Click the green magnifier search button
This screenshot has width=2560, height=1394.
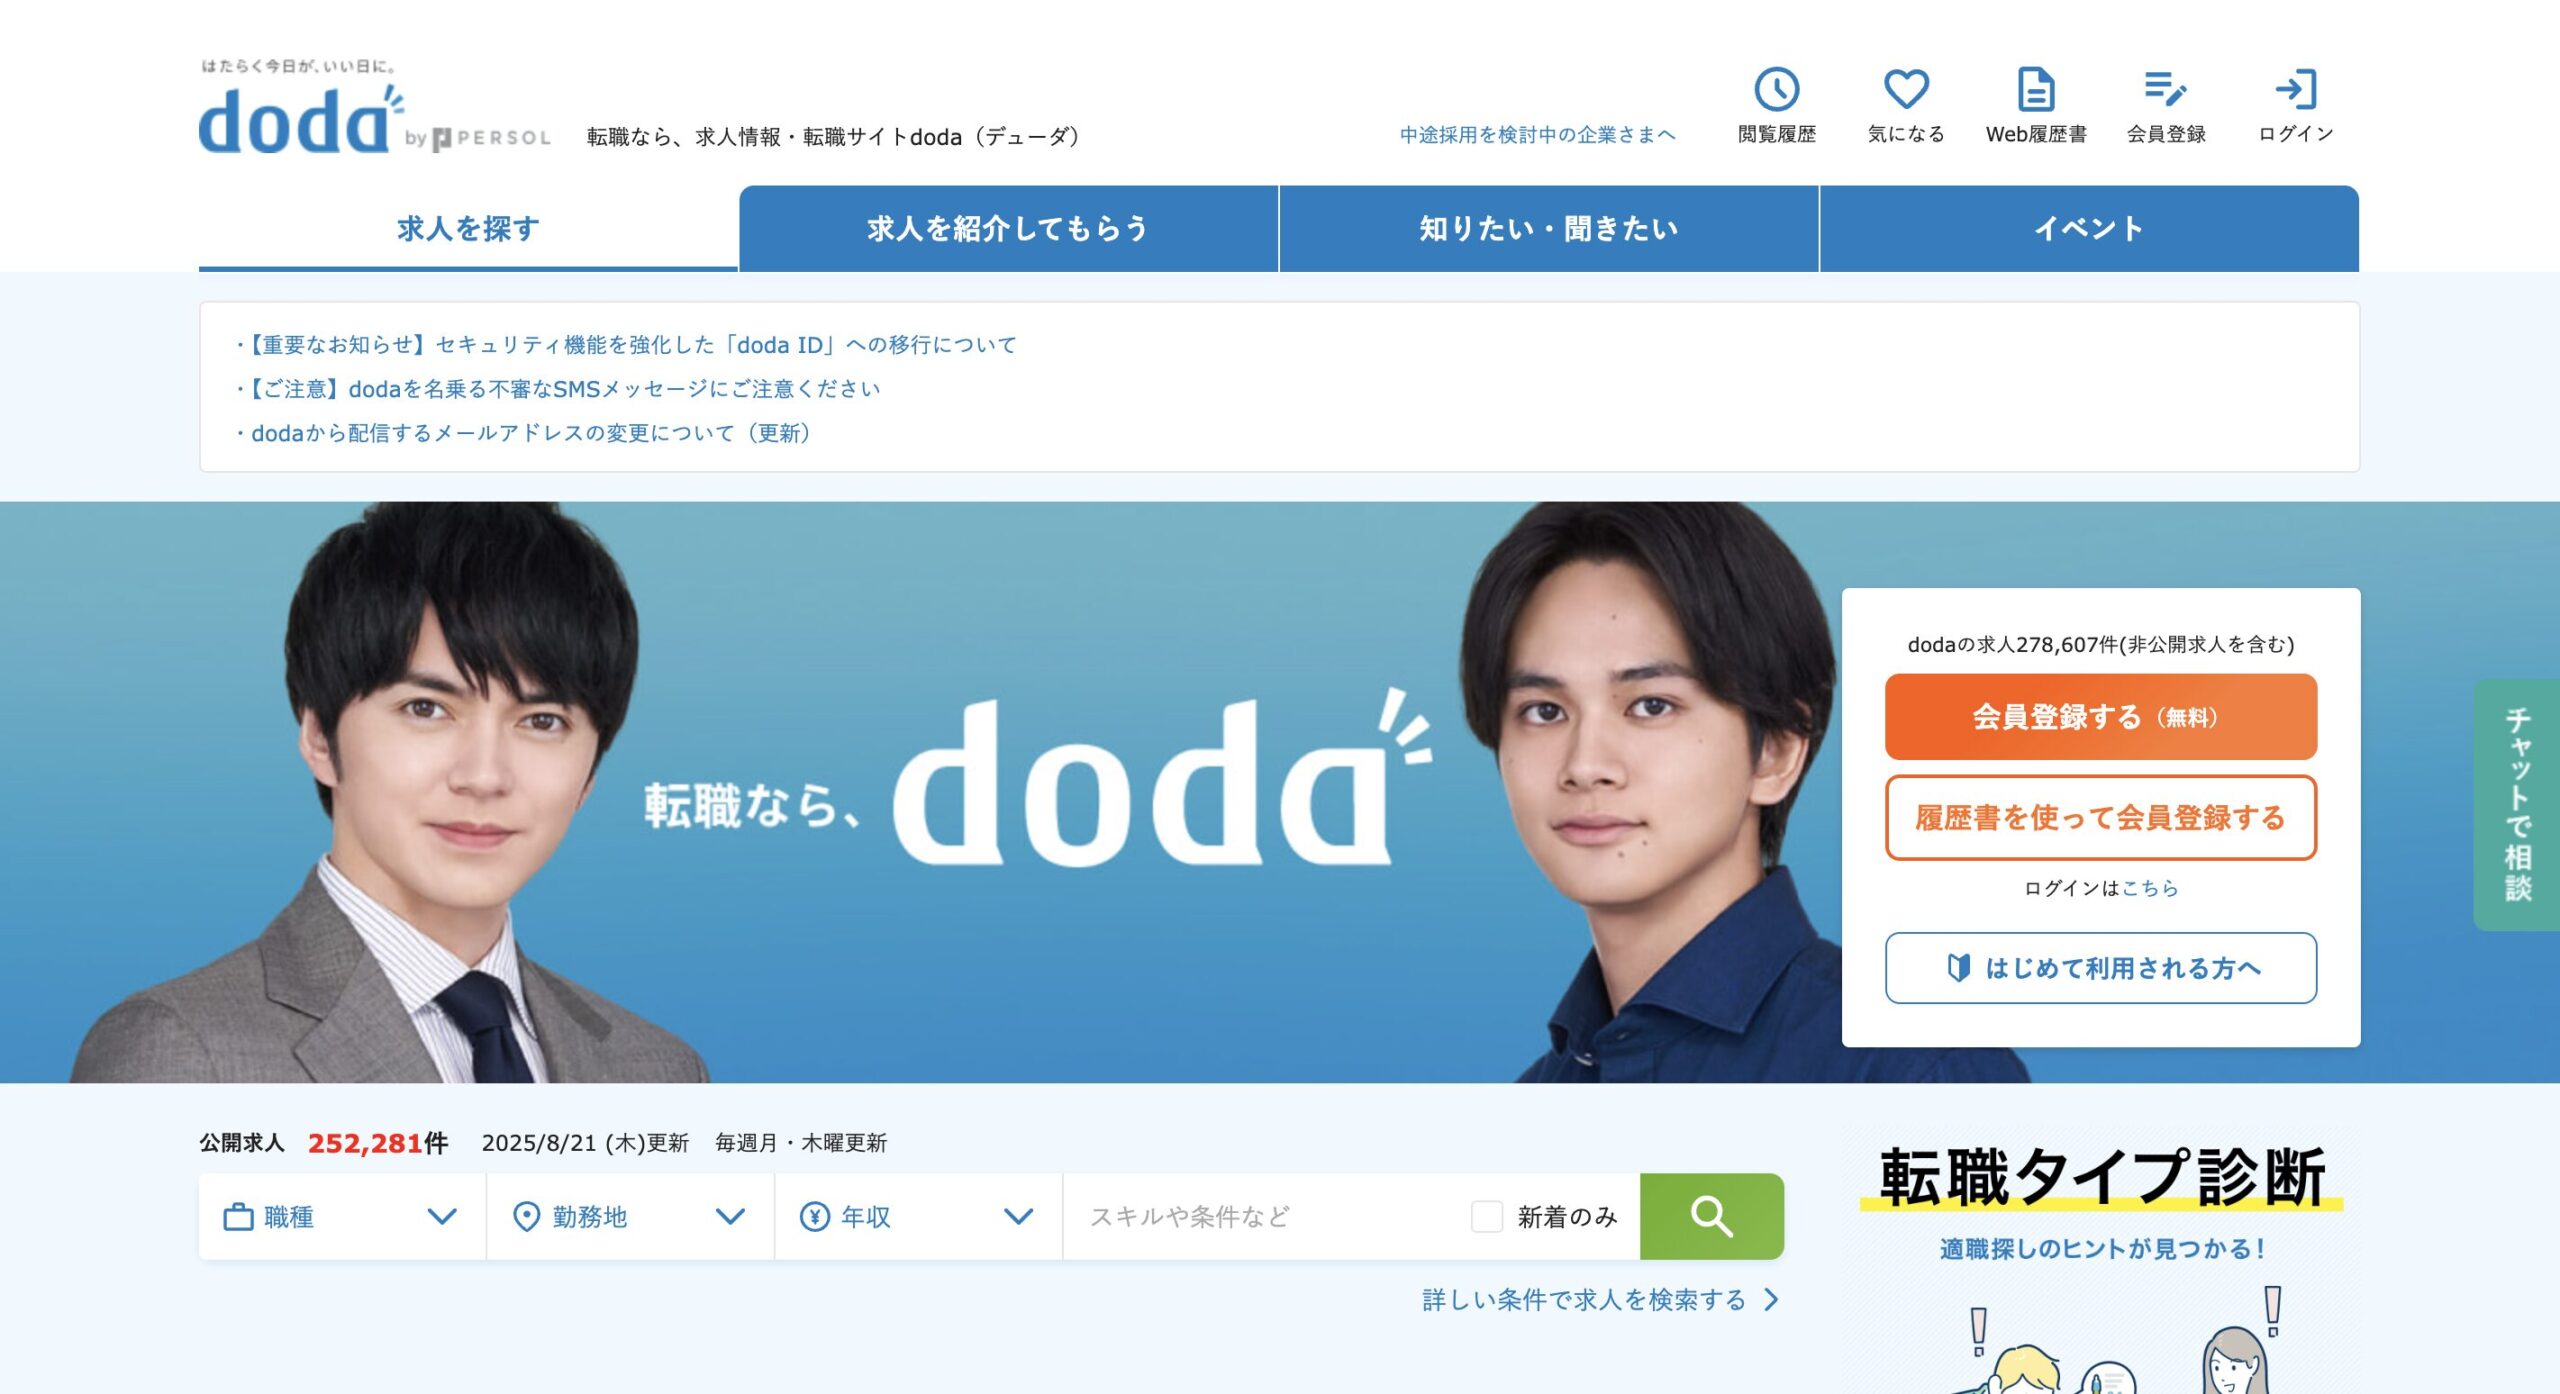1712,1216
